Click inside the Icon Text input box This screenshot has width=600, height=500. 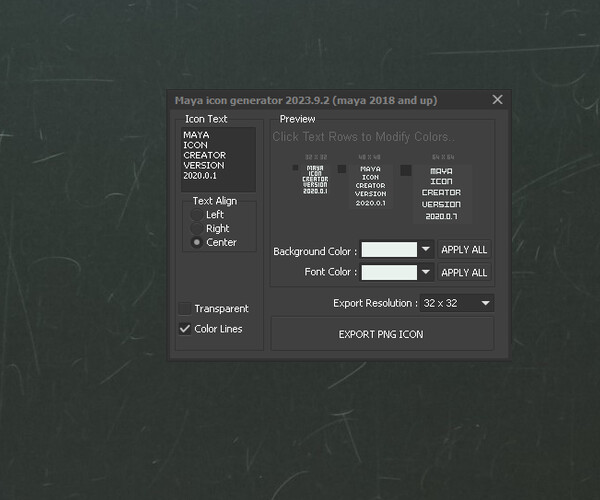coord(218,159)
